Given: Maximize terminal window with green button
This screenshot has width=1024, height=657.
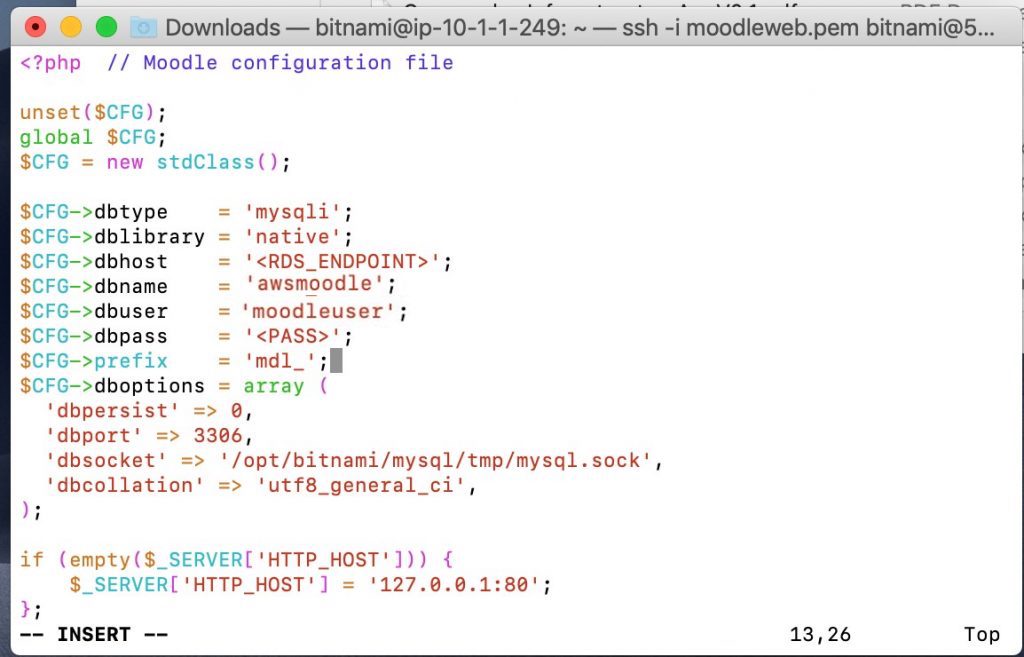Looking at the screenshot, I should 106,27.
